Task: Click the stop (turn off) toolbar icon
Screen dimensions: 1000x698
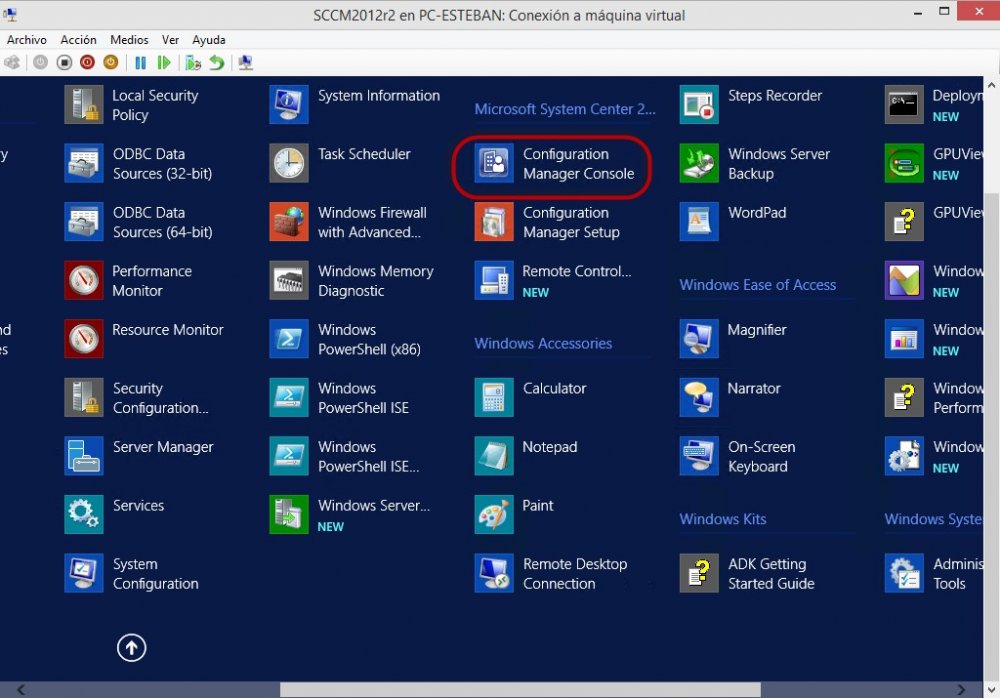Action: point(64,63)
